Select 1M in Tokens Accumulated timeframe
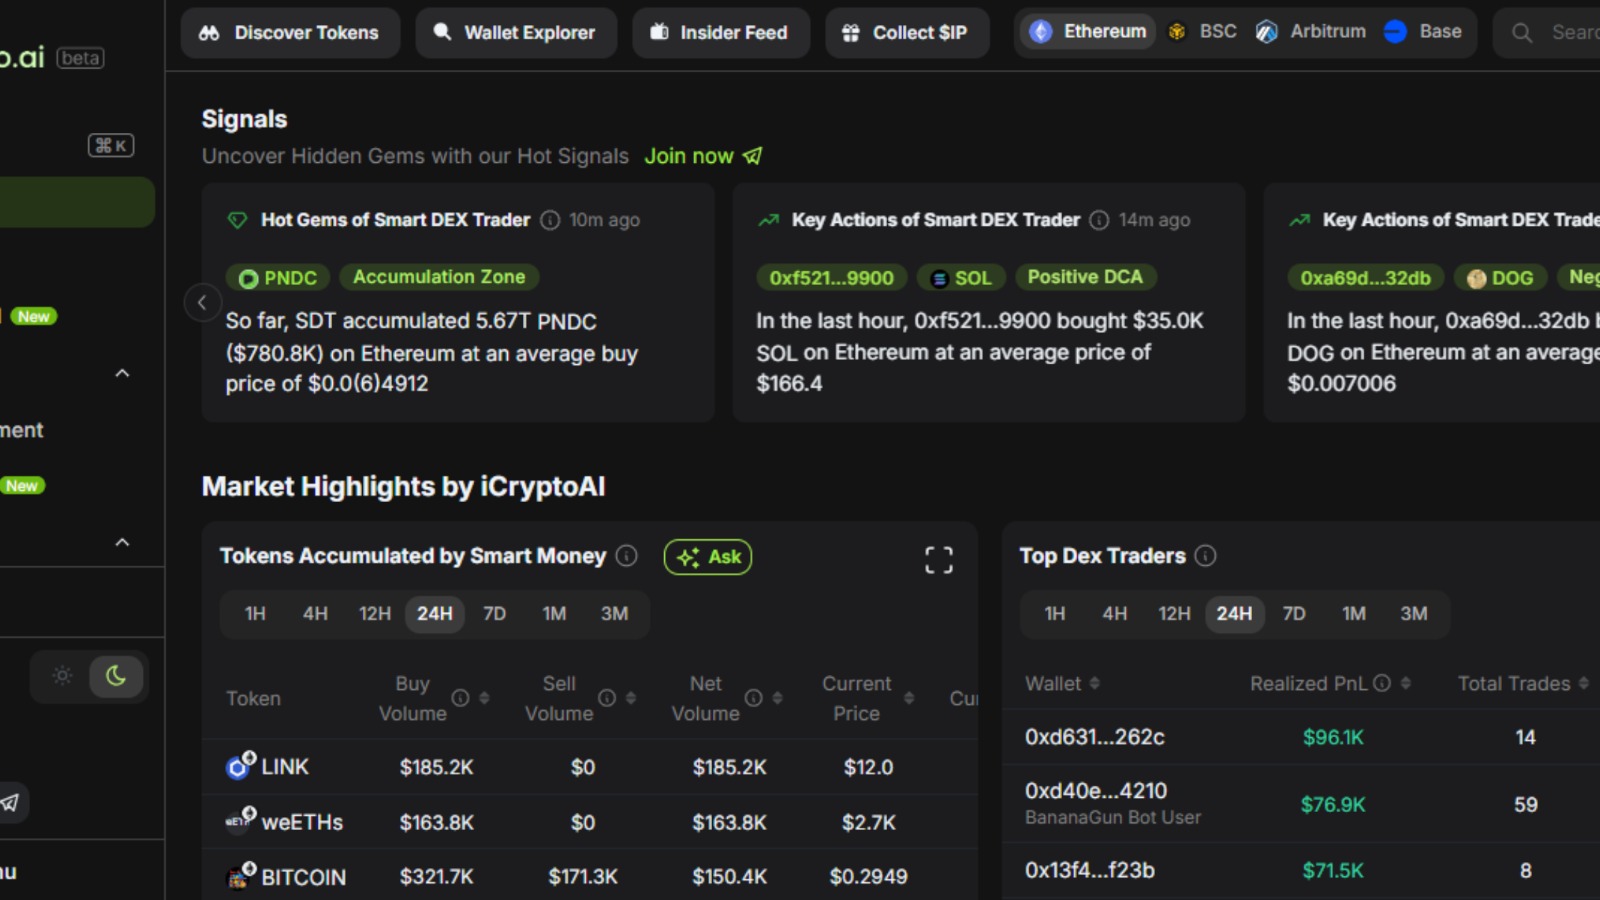 pyautogui.click(x=554, y=614)
